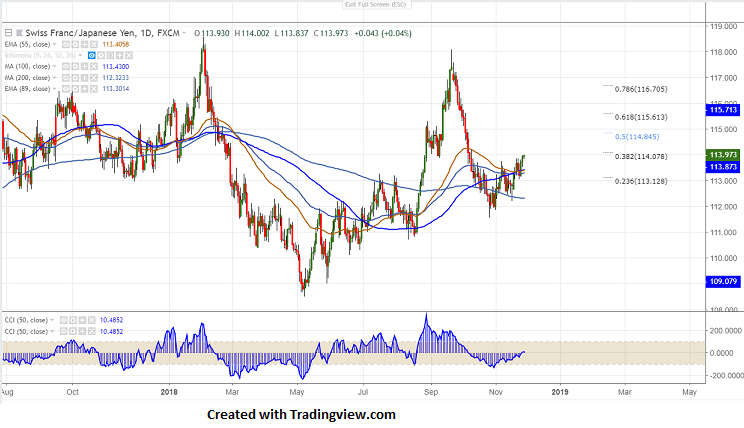Click the 0.236(113.128) Fibonacci level label
This screenshot has width=744, height=428.
click(x=641, y=181)
